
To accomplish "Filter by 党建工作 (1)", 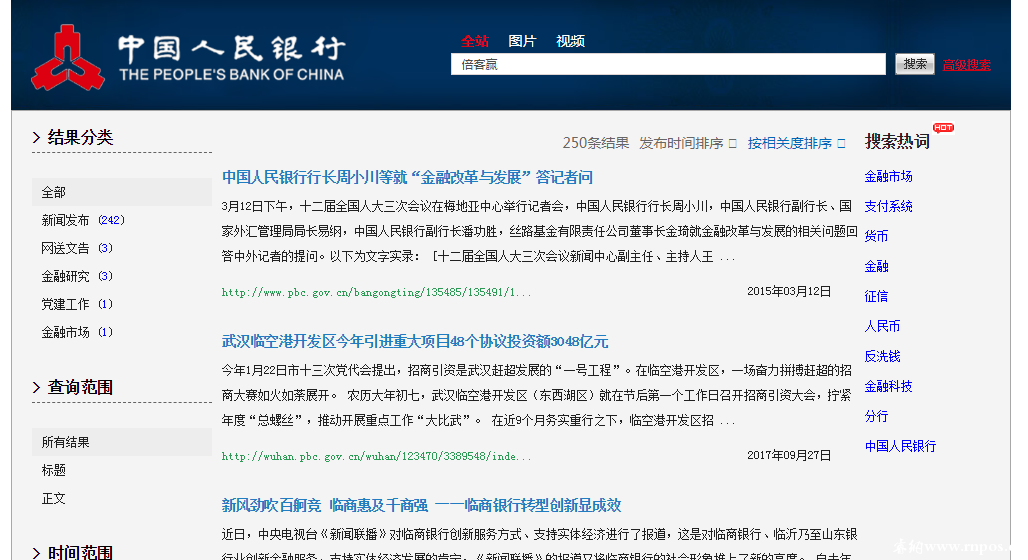I will pos(77,304).
